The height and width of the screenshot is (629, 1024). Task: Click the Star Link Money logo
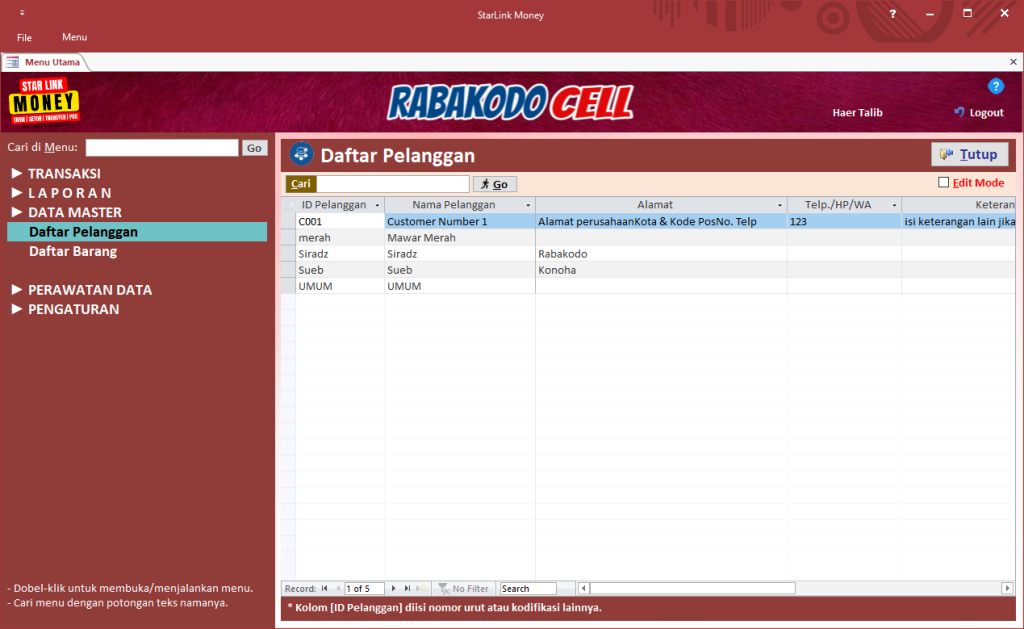tap(44, 101)
